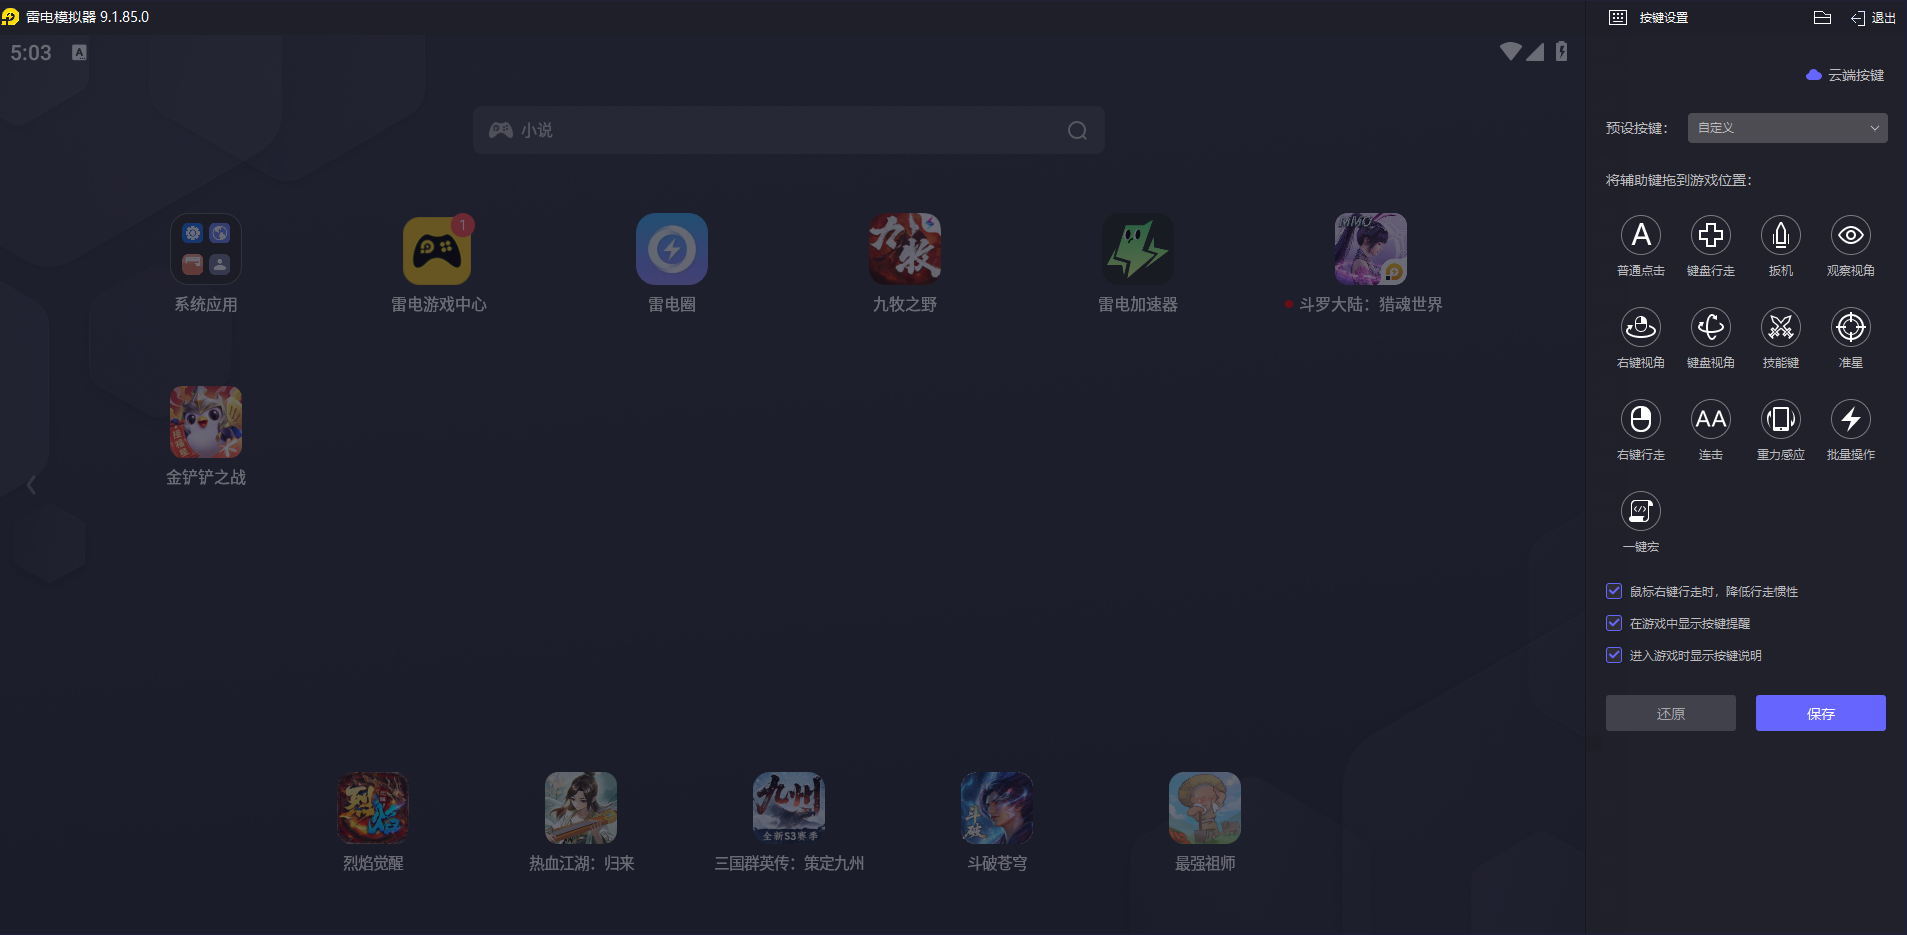Click the battery status icon
The image size is (1907, 935).
pyautogui.click(x=1562, y=51)
